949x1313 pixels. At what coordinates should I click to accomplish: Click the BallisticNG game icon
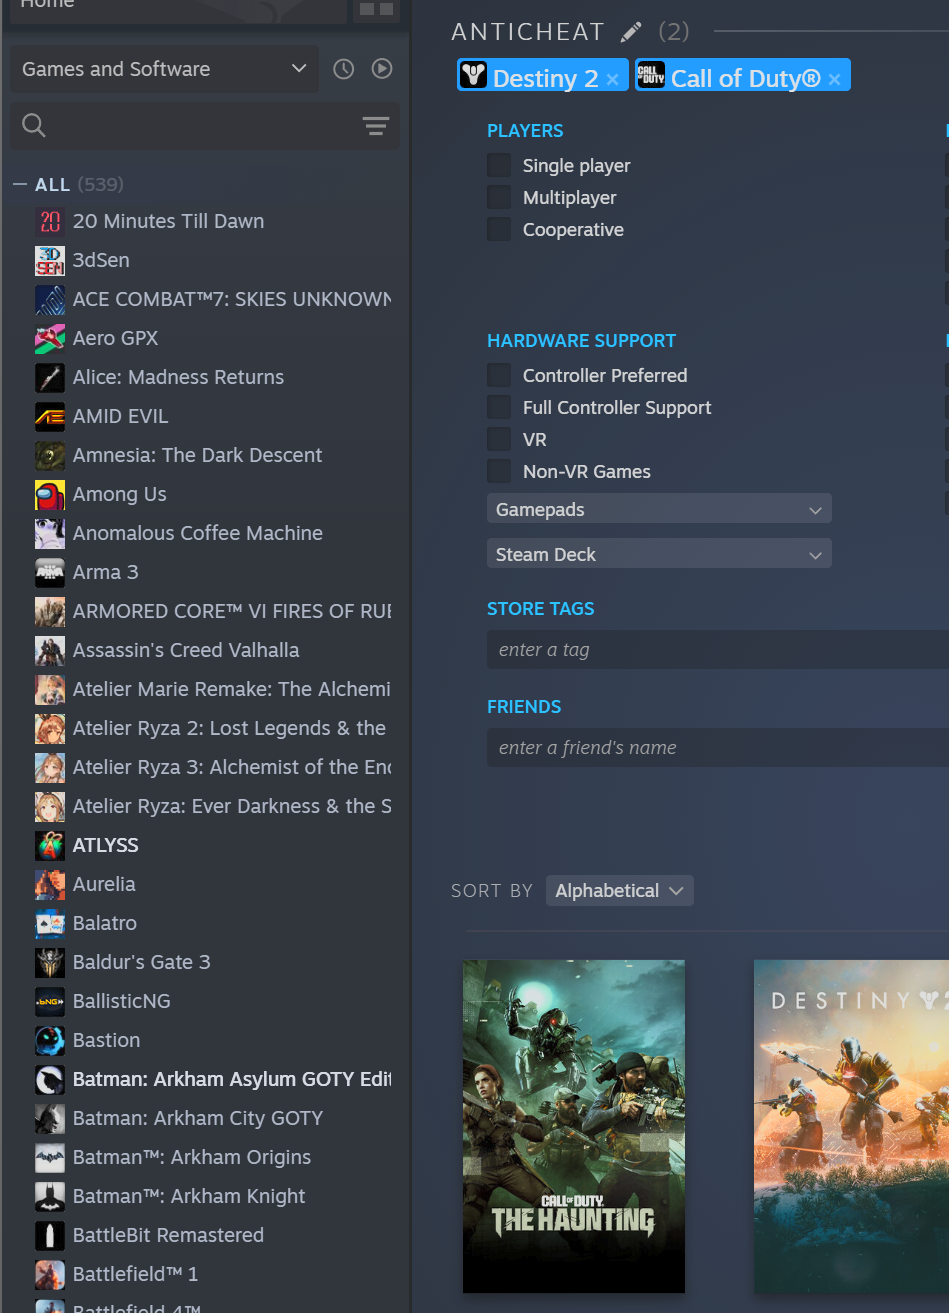50,1001
